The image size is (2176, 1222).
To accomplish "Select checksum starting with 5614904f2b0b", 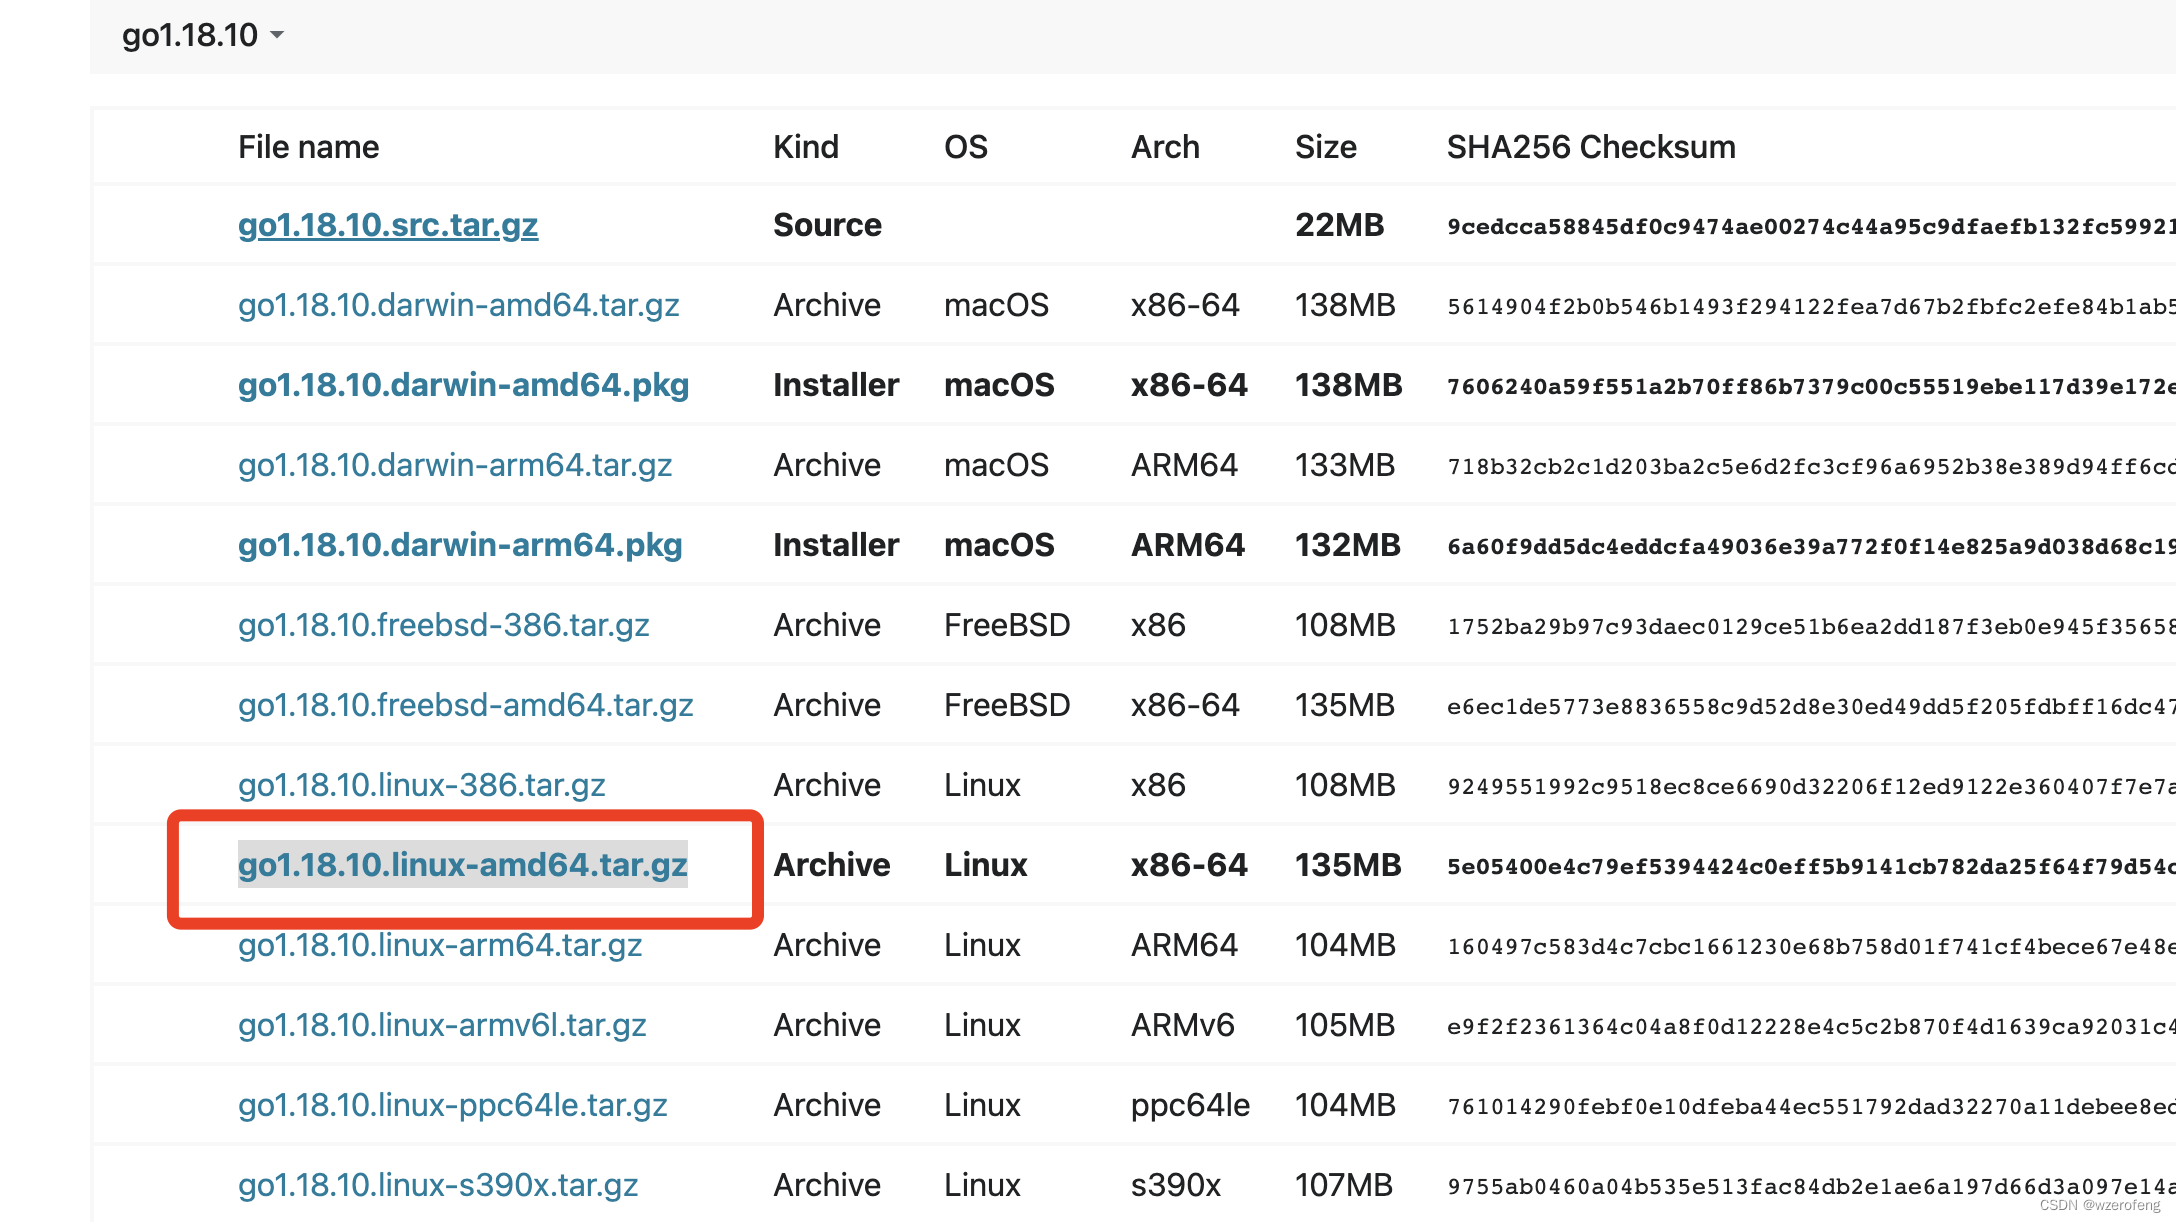I will coord(1811,306).
